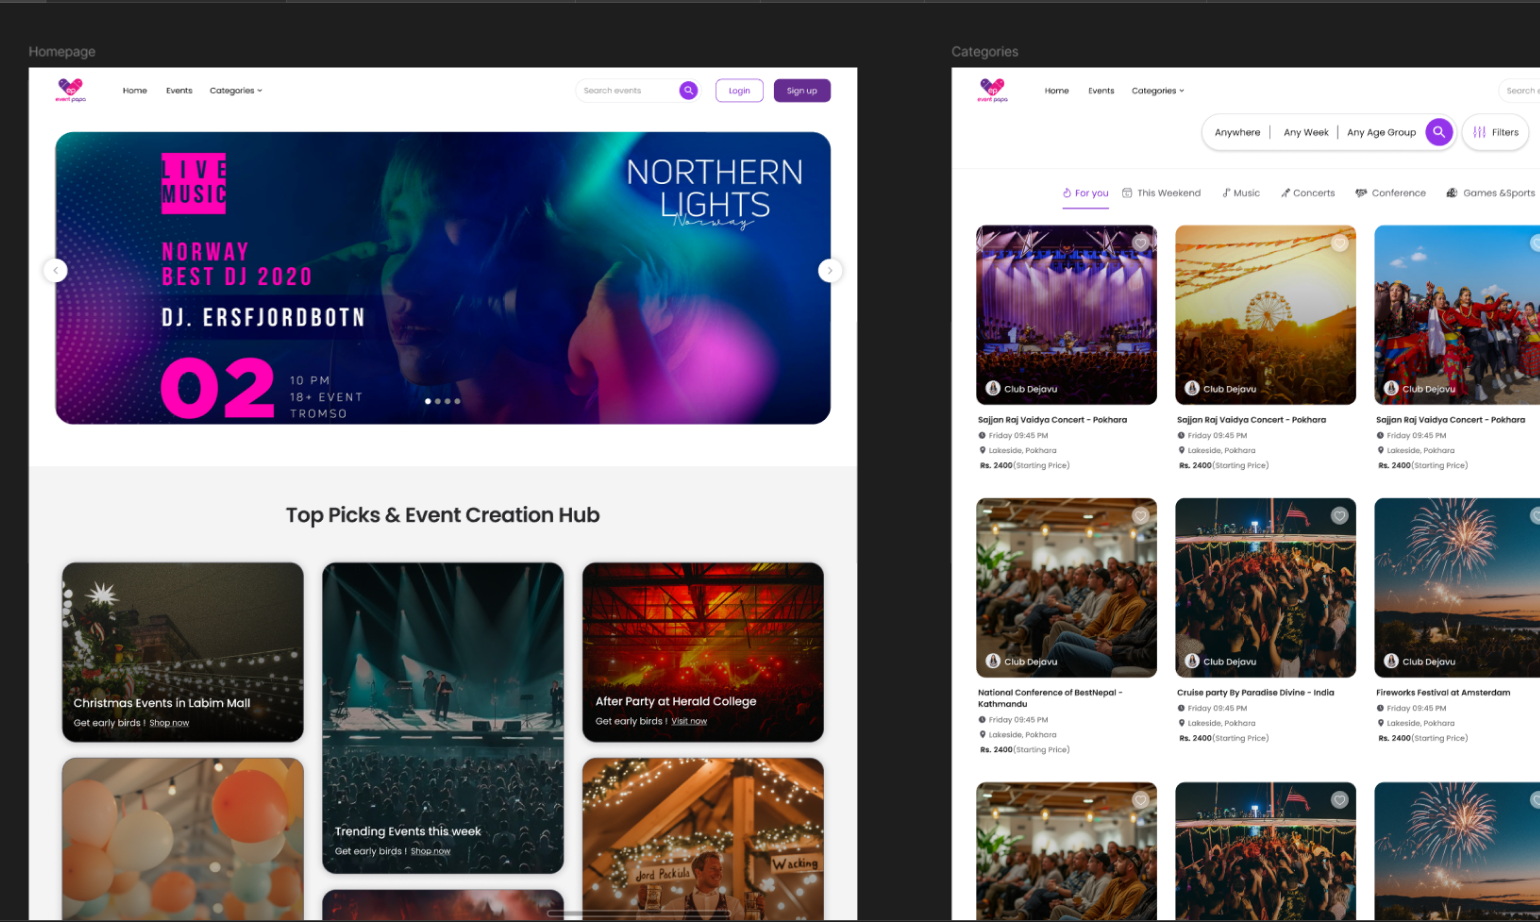The image size is (1540, 922).
Task: Advance carousel with the right arrow
Action: [x=829, y=270]
